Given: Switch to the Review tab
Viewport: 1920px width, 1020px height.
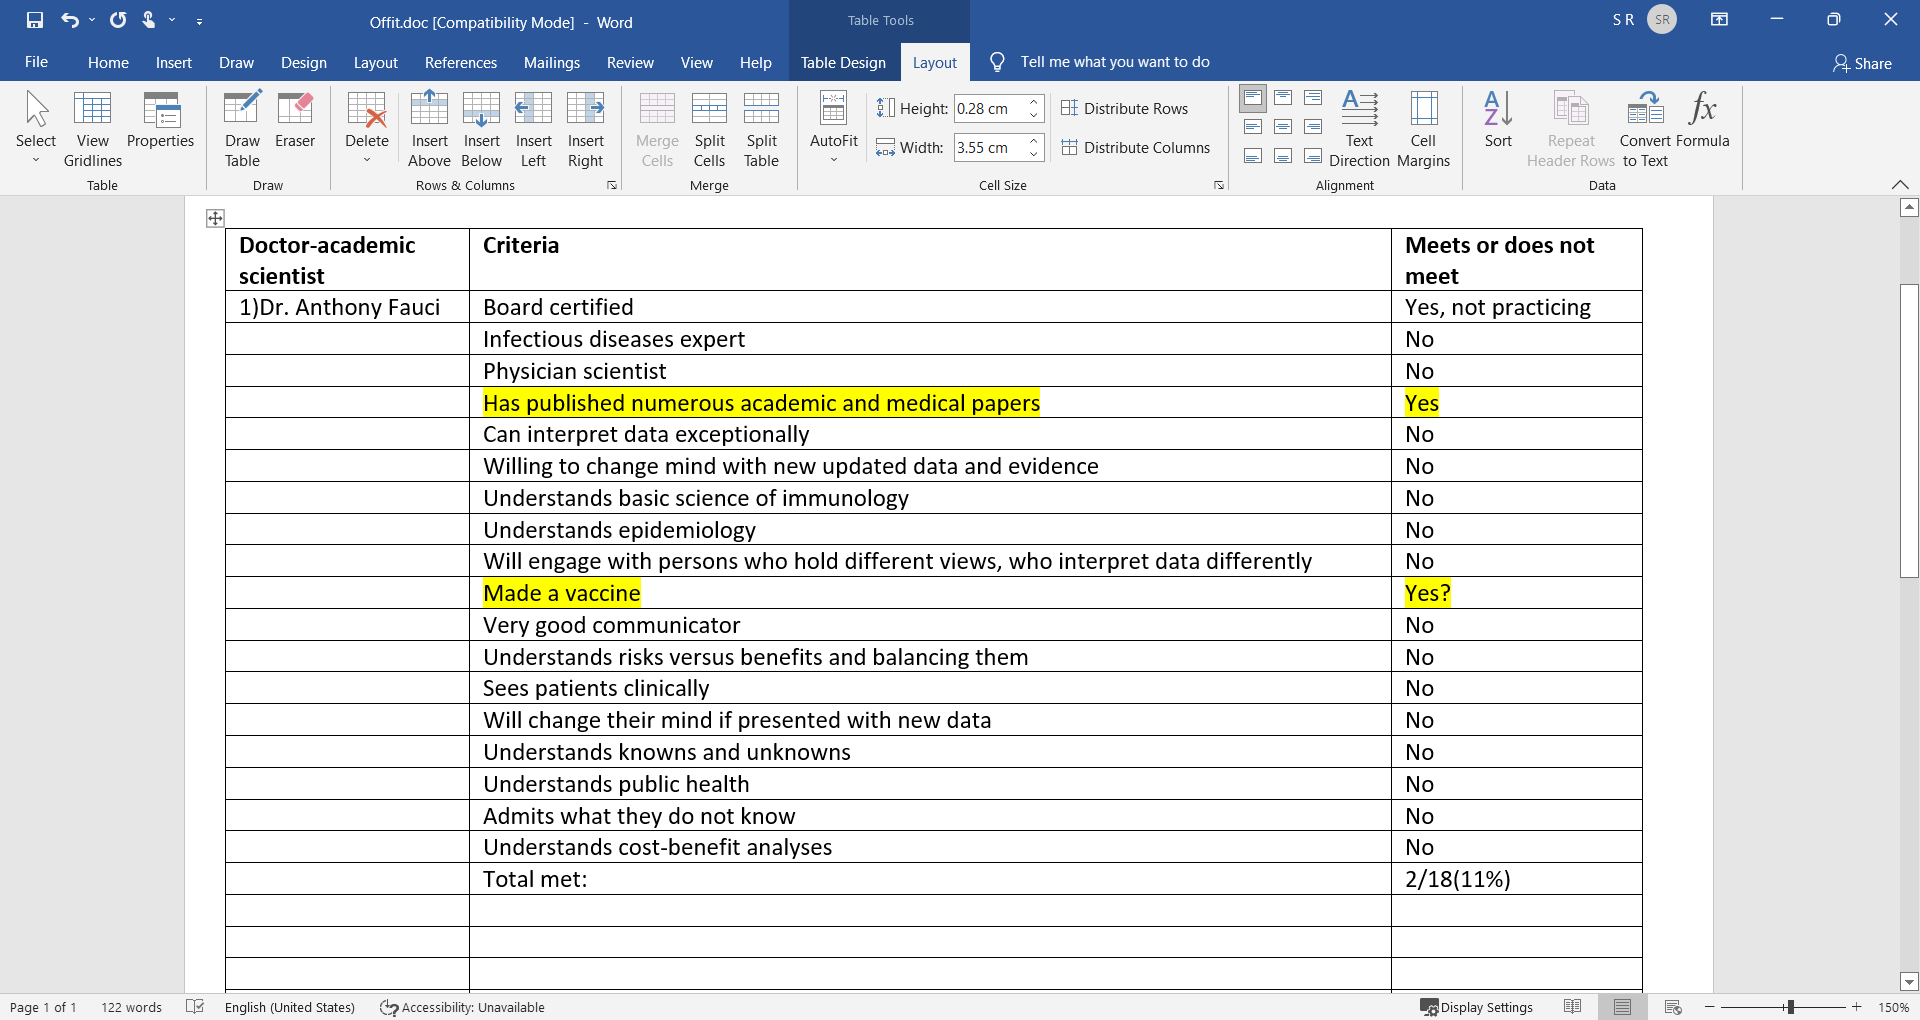Looking at the screenshot, I should pyautogui.click(x=630, y=62).
